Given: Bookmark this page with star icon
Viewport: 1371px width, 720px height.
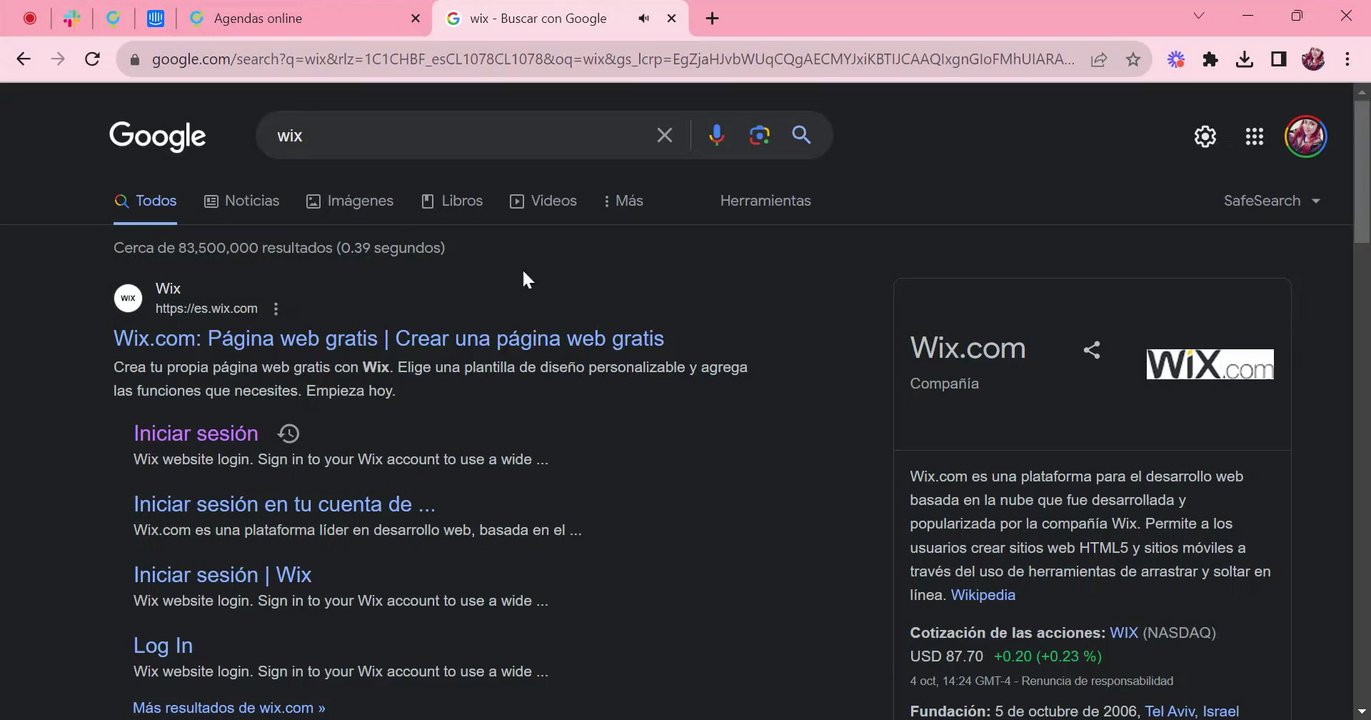Looking at the screenshot, I should (x=1133, y=59).
